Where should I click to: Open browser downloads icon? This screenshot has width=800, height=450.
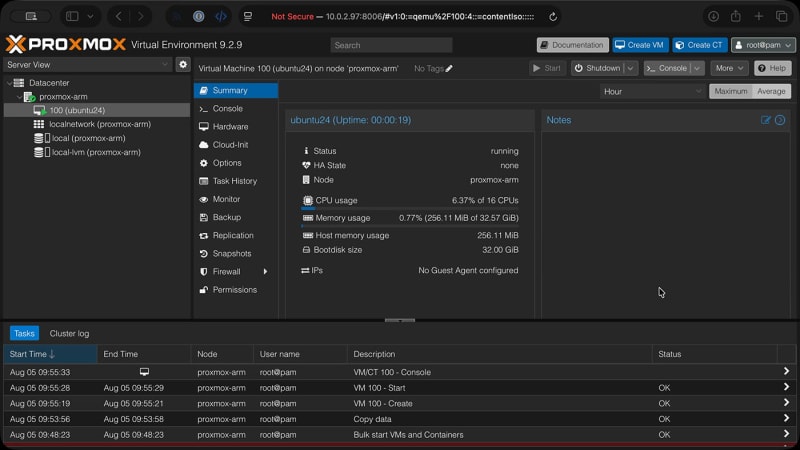[x=713, y=16]
